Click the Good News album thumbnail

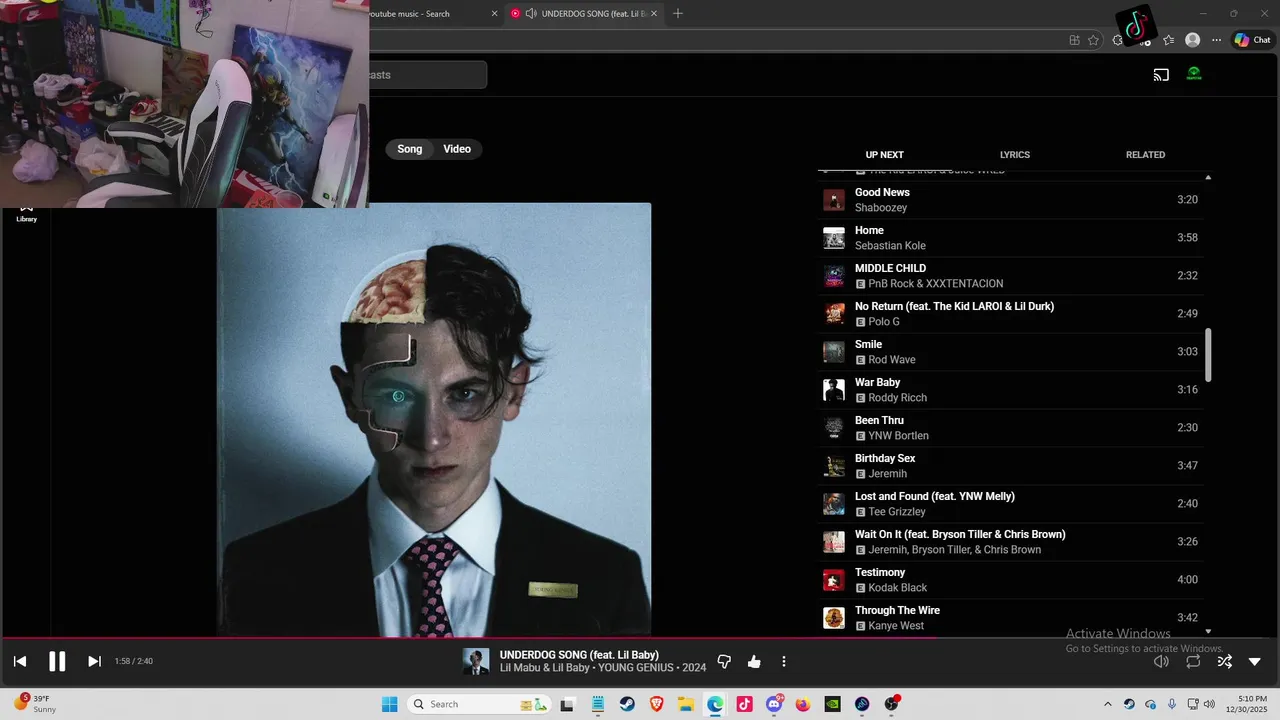[834, 200]
